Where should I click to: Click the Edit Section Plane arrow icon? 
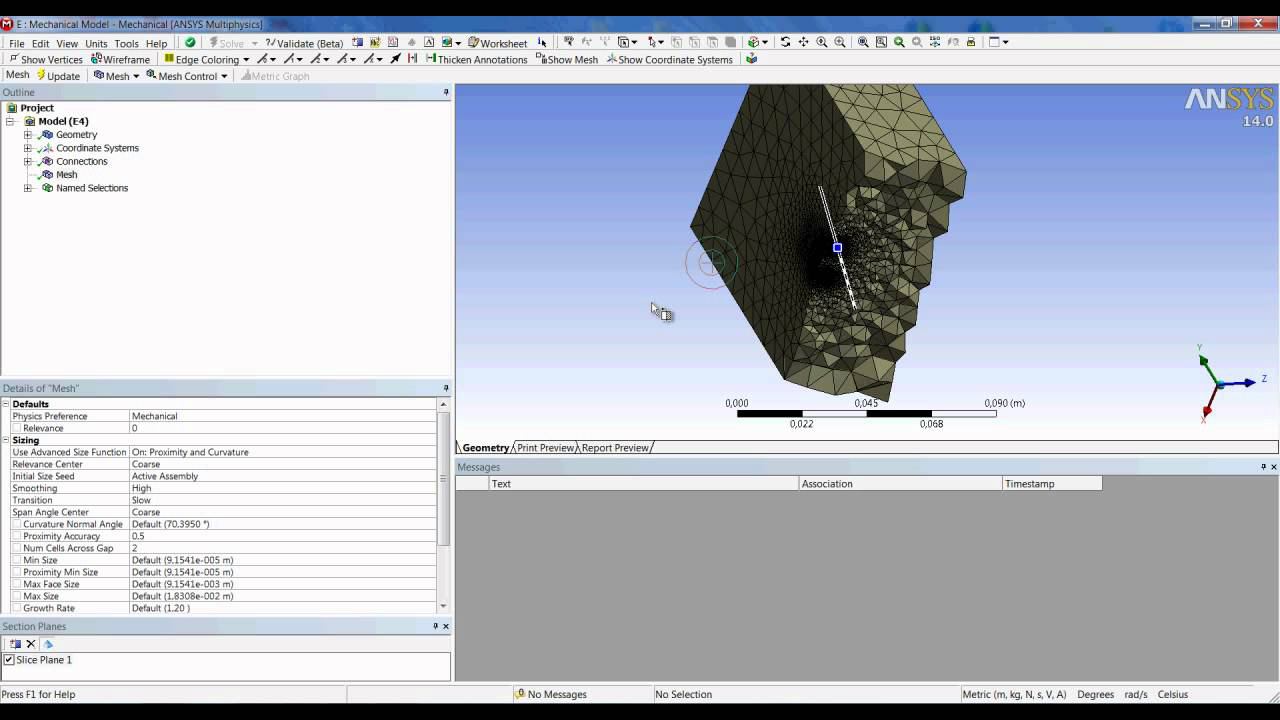click(48, 644)
